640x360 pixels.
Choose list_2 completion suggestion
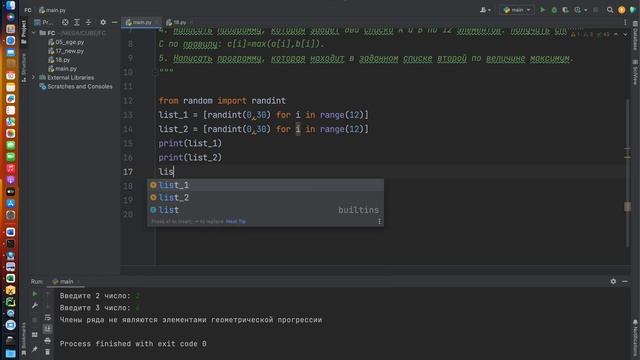click(265, 198)
